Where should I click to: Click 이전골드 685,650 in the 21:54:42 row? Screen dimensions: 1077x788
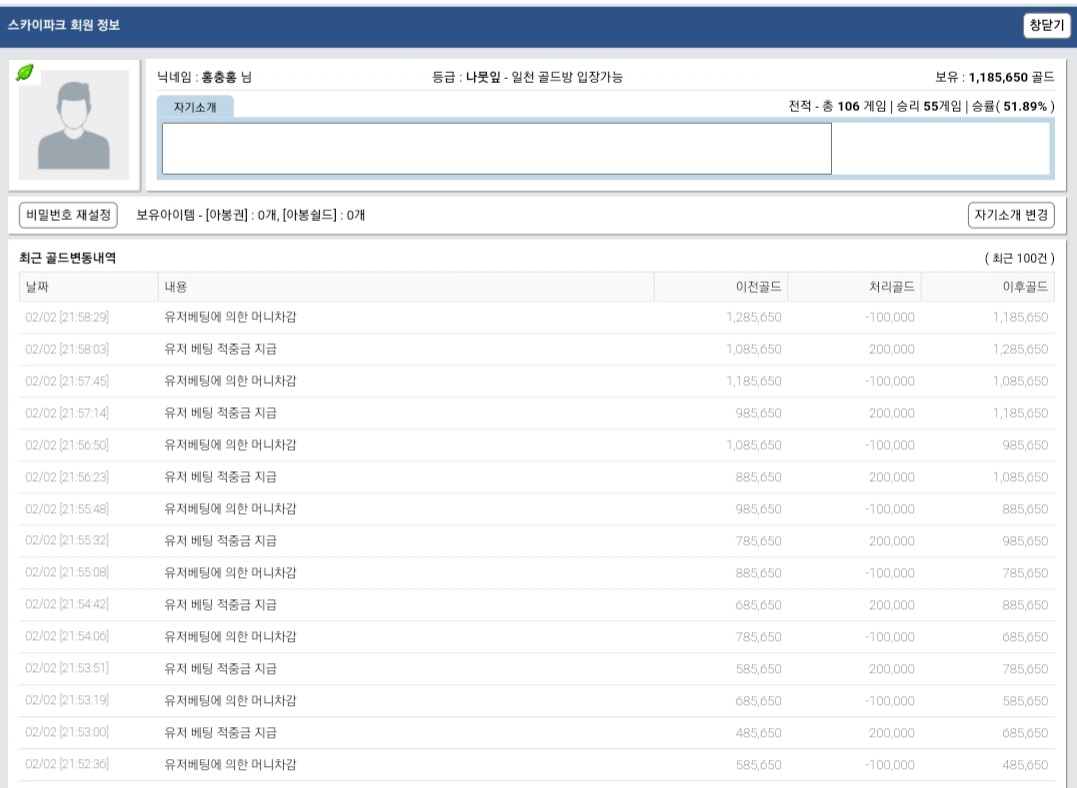click(758, 605)
